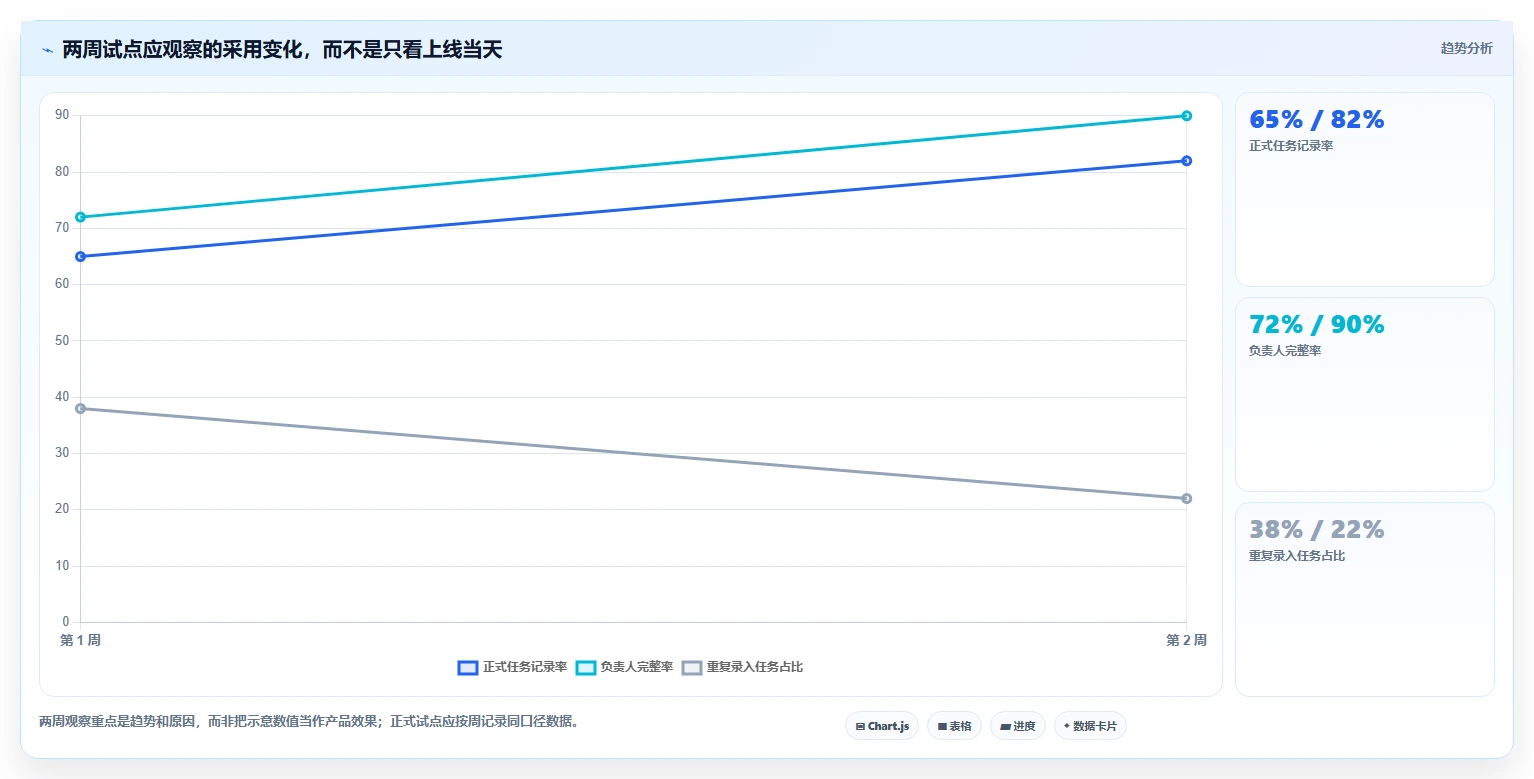The image size is (1534, 779).
Task: Click the 65% / 82% card value
Action: click(1317, 119)
